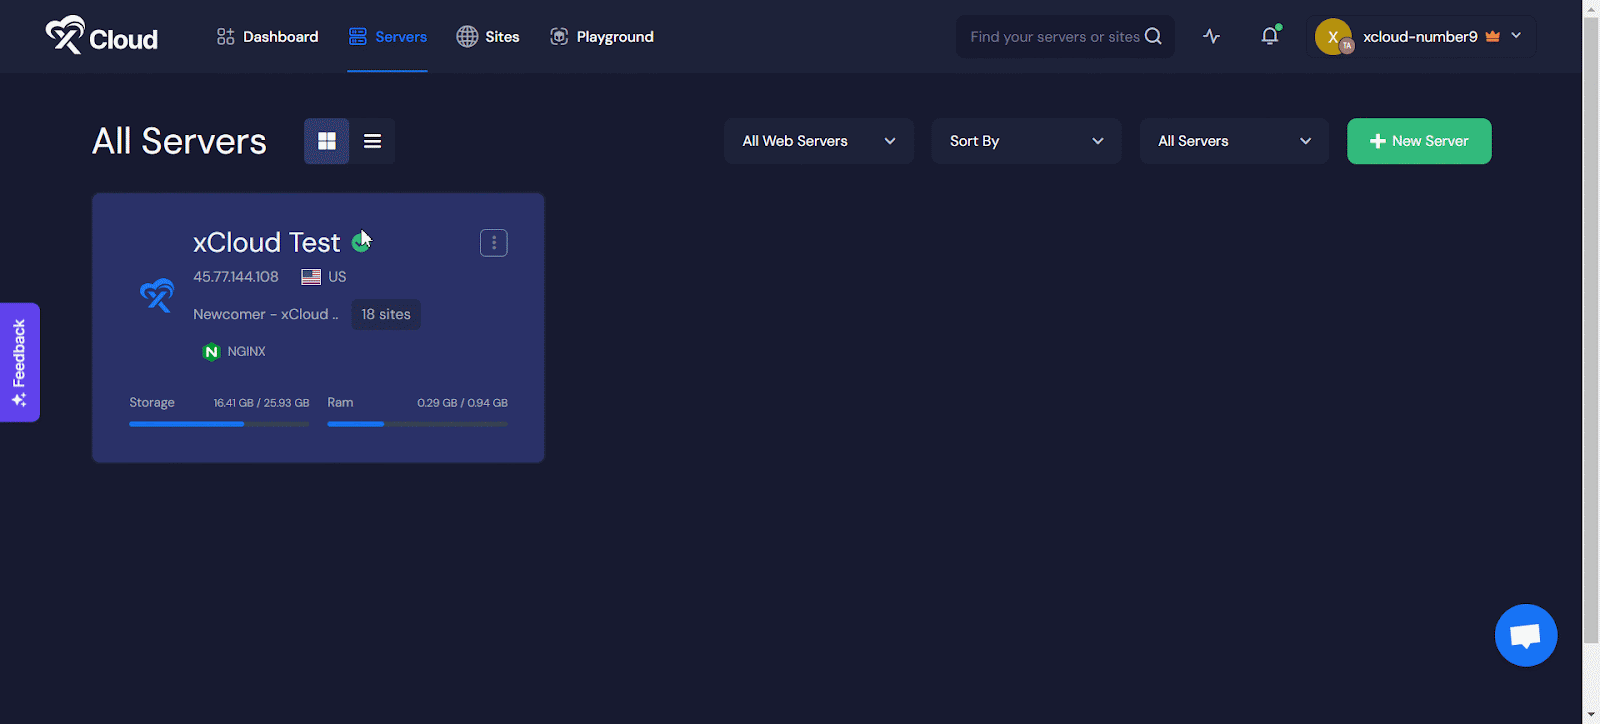1600x724 pixels.
Task: Click the search magnifier icon
Action: pos(1153,37)
